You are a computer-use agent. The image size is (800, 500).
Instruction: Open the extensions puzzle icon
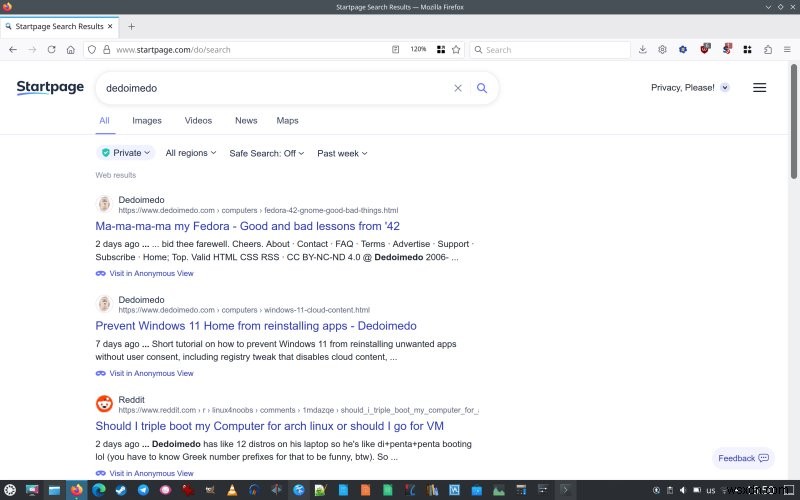pyautogui.click(x=768, y=49)
